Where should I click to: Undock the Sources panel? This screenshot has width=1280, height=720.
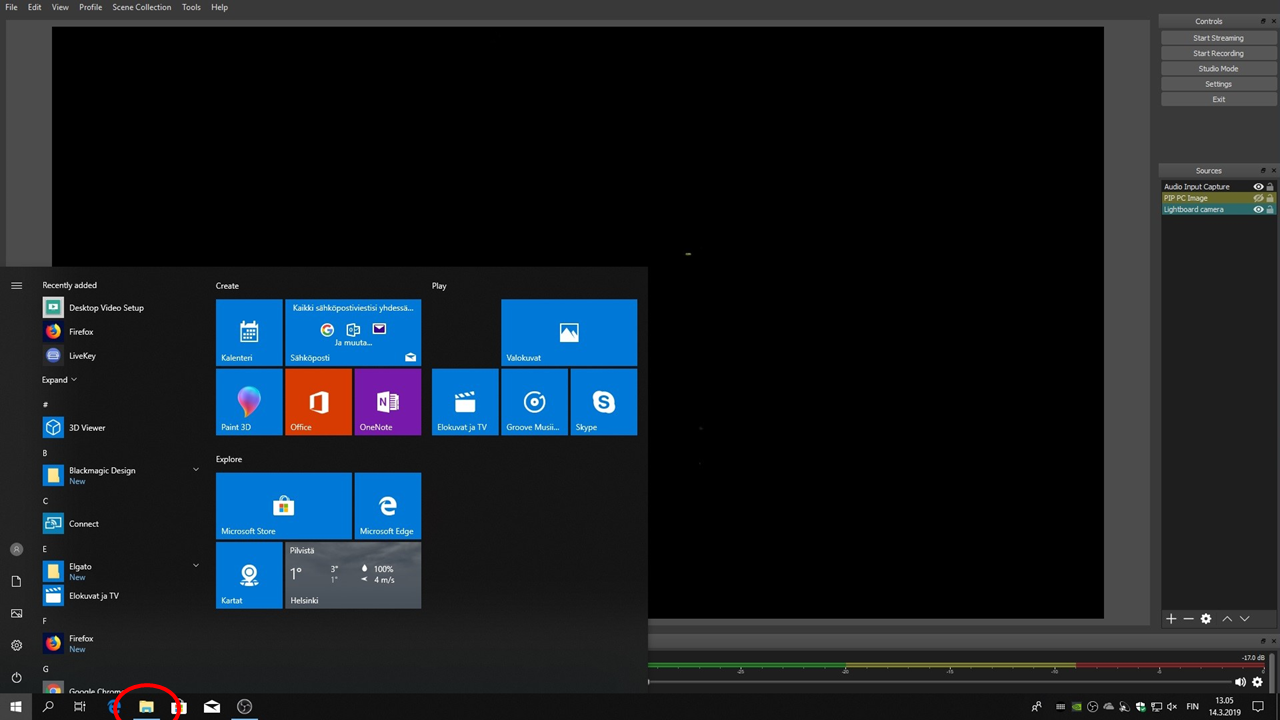[x=1263, y=171]
